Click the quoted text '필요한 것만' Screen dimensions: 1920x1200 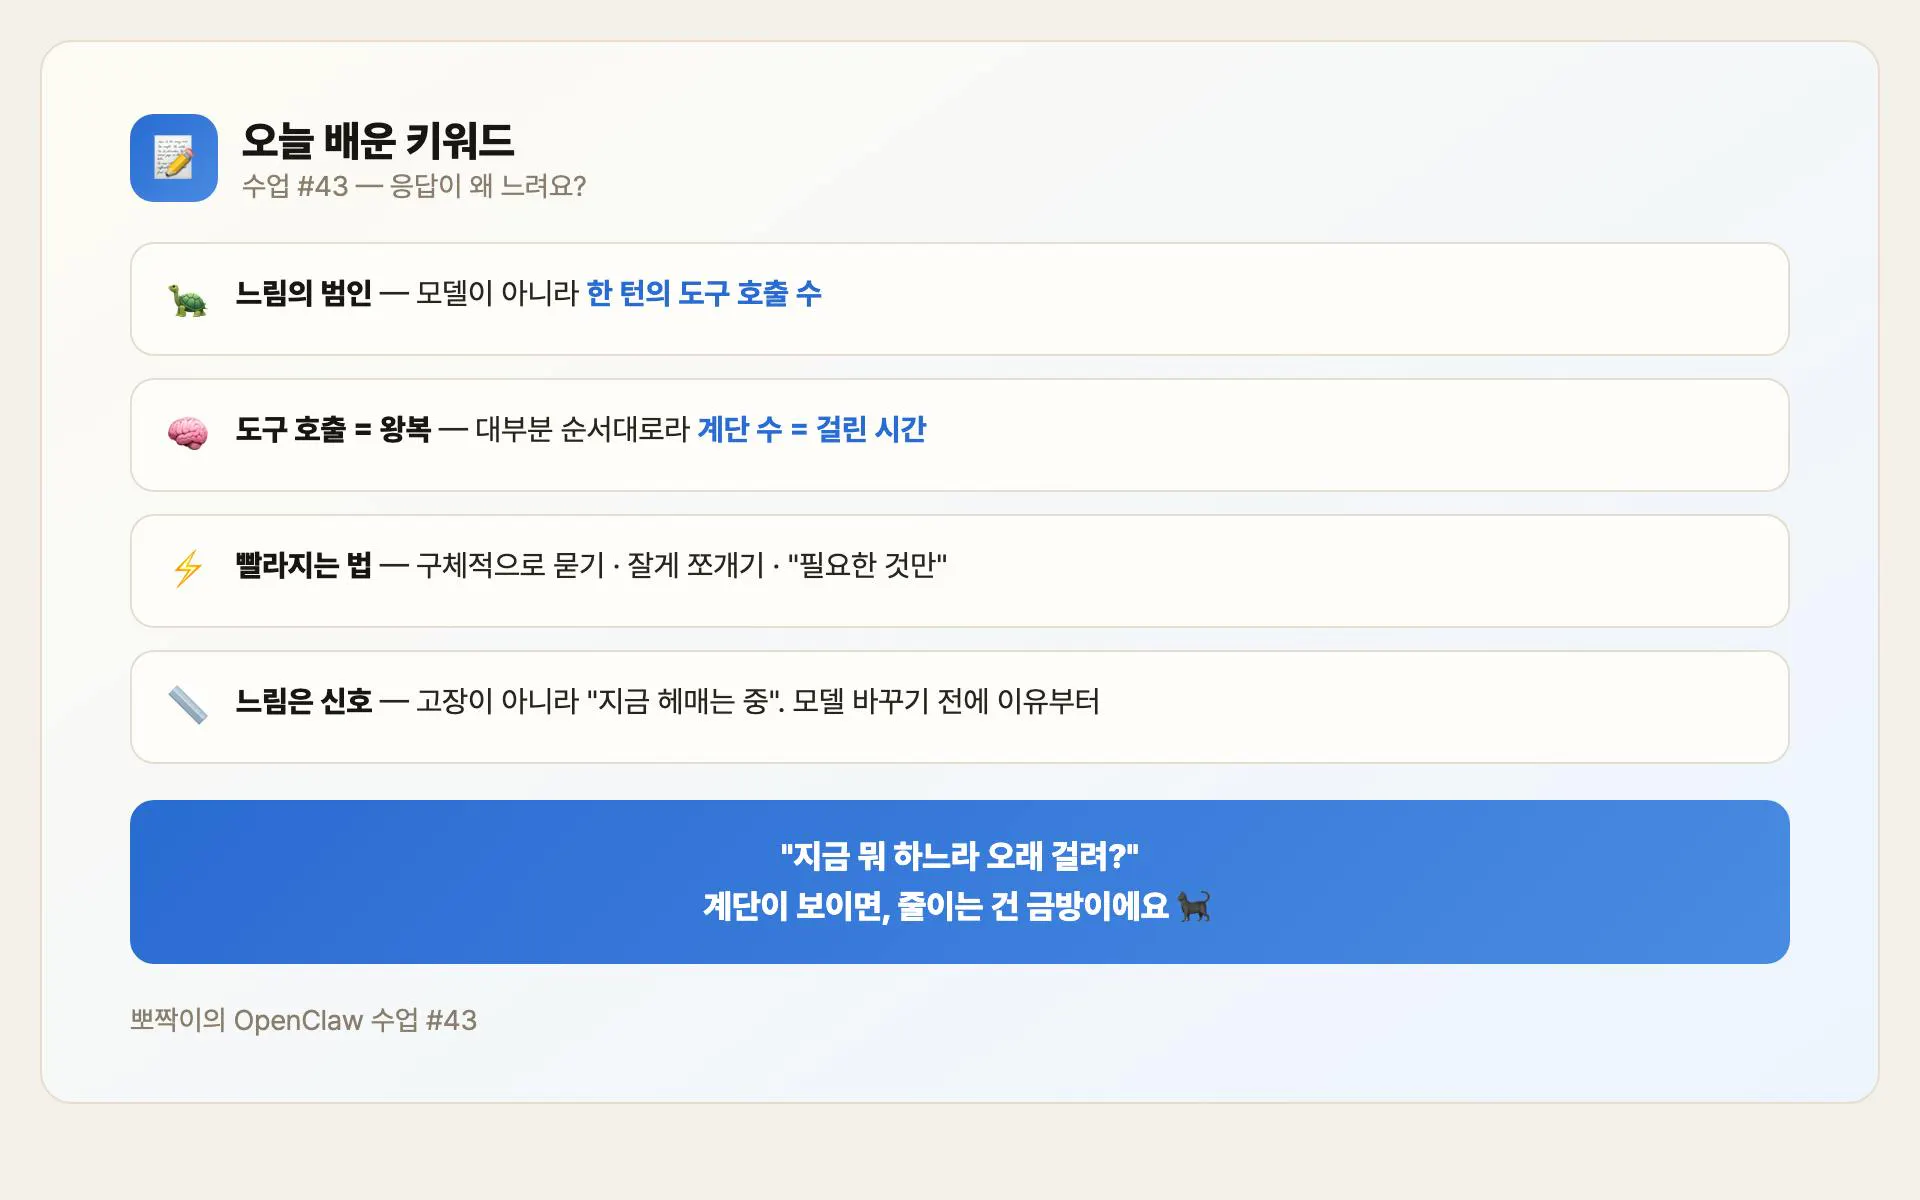867,565
